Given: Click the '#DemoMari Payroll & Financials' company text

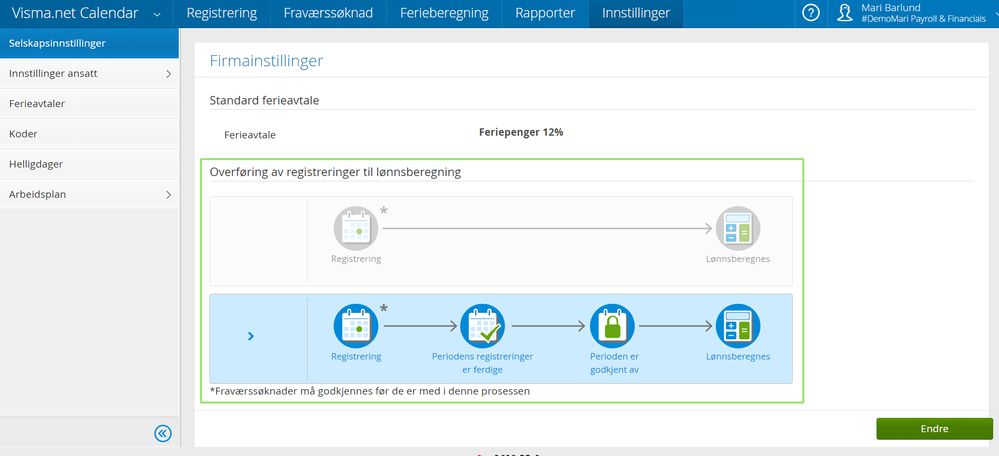Looking at the screenshot, I should tap(923, 20).
